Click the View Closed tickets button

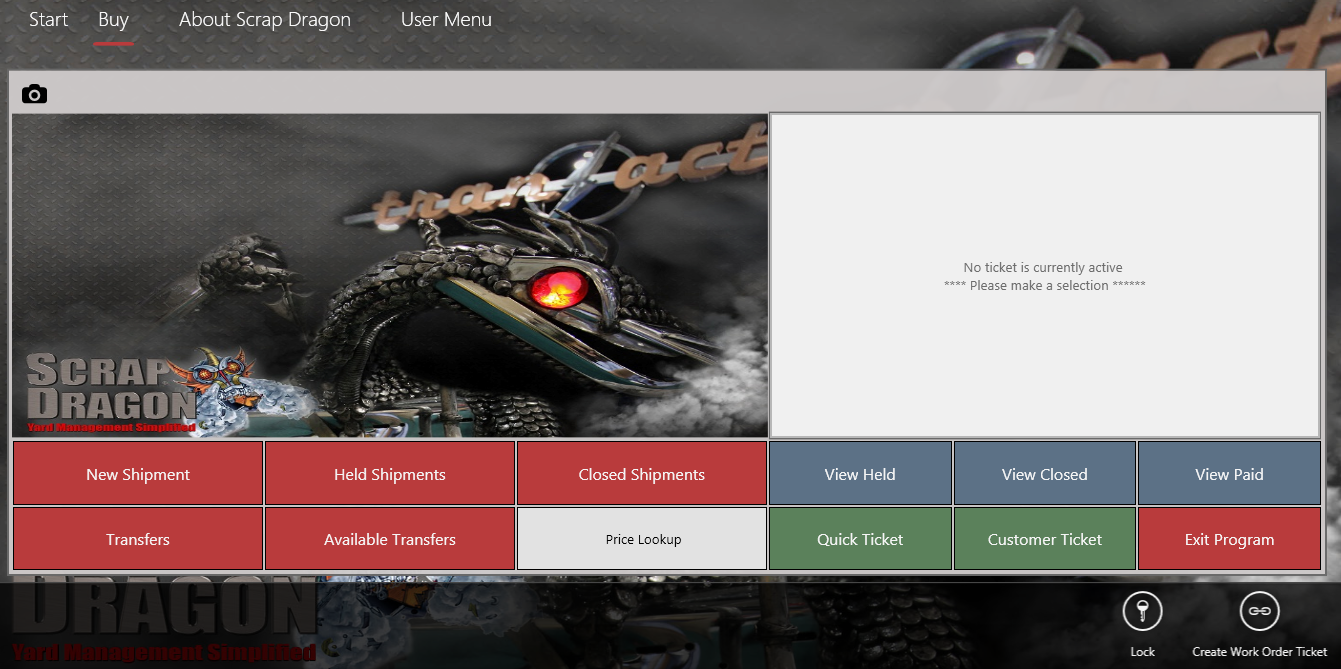[x=1045, y=474]
